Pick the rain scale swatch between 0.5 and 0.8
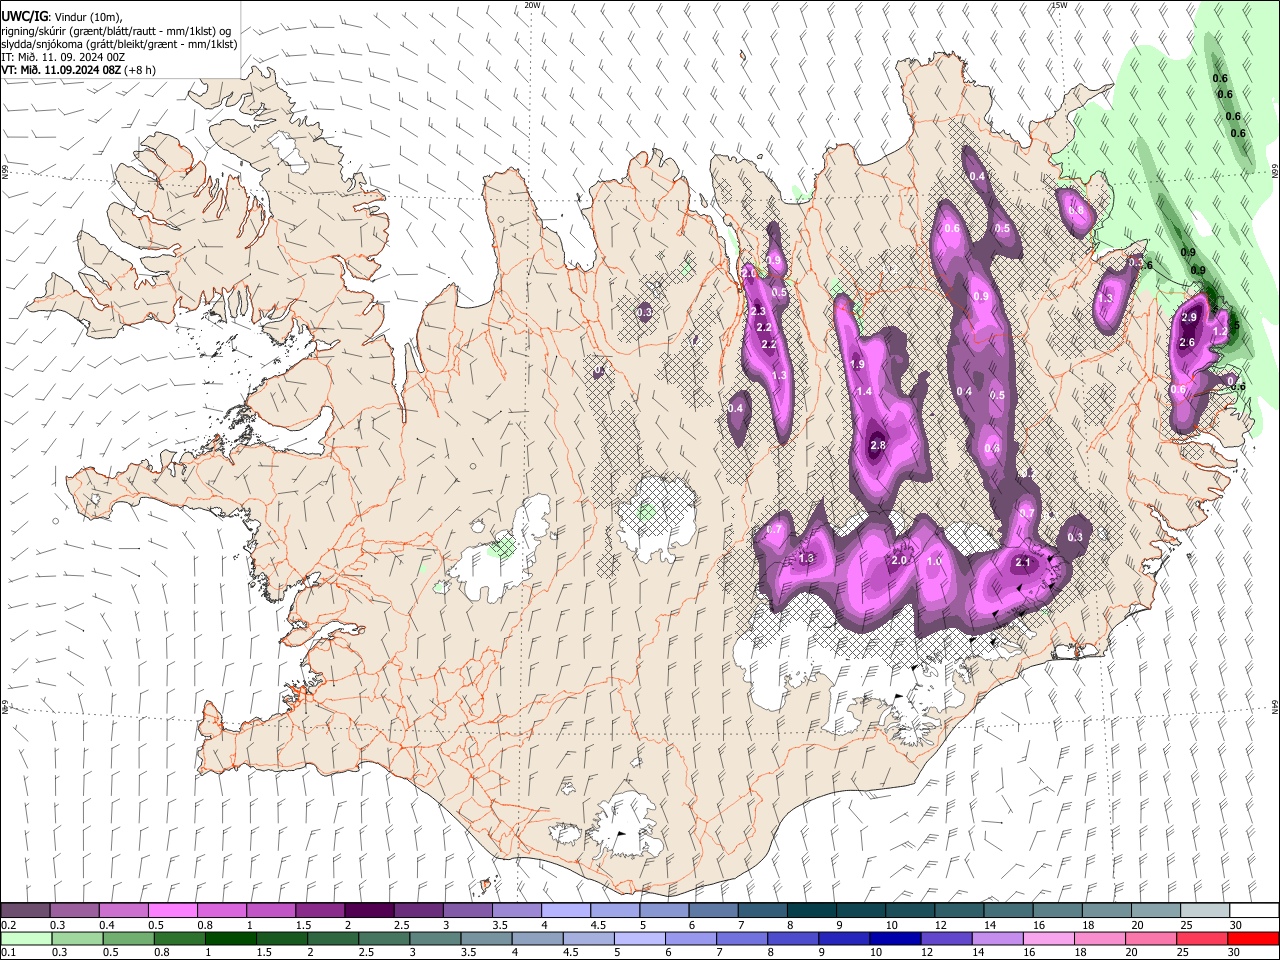The width and height of the screenshot is (1280, 960). pyautogui.click(x=128, y=938)
